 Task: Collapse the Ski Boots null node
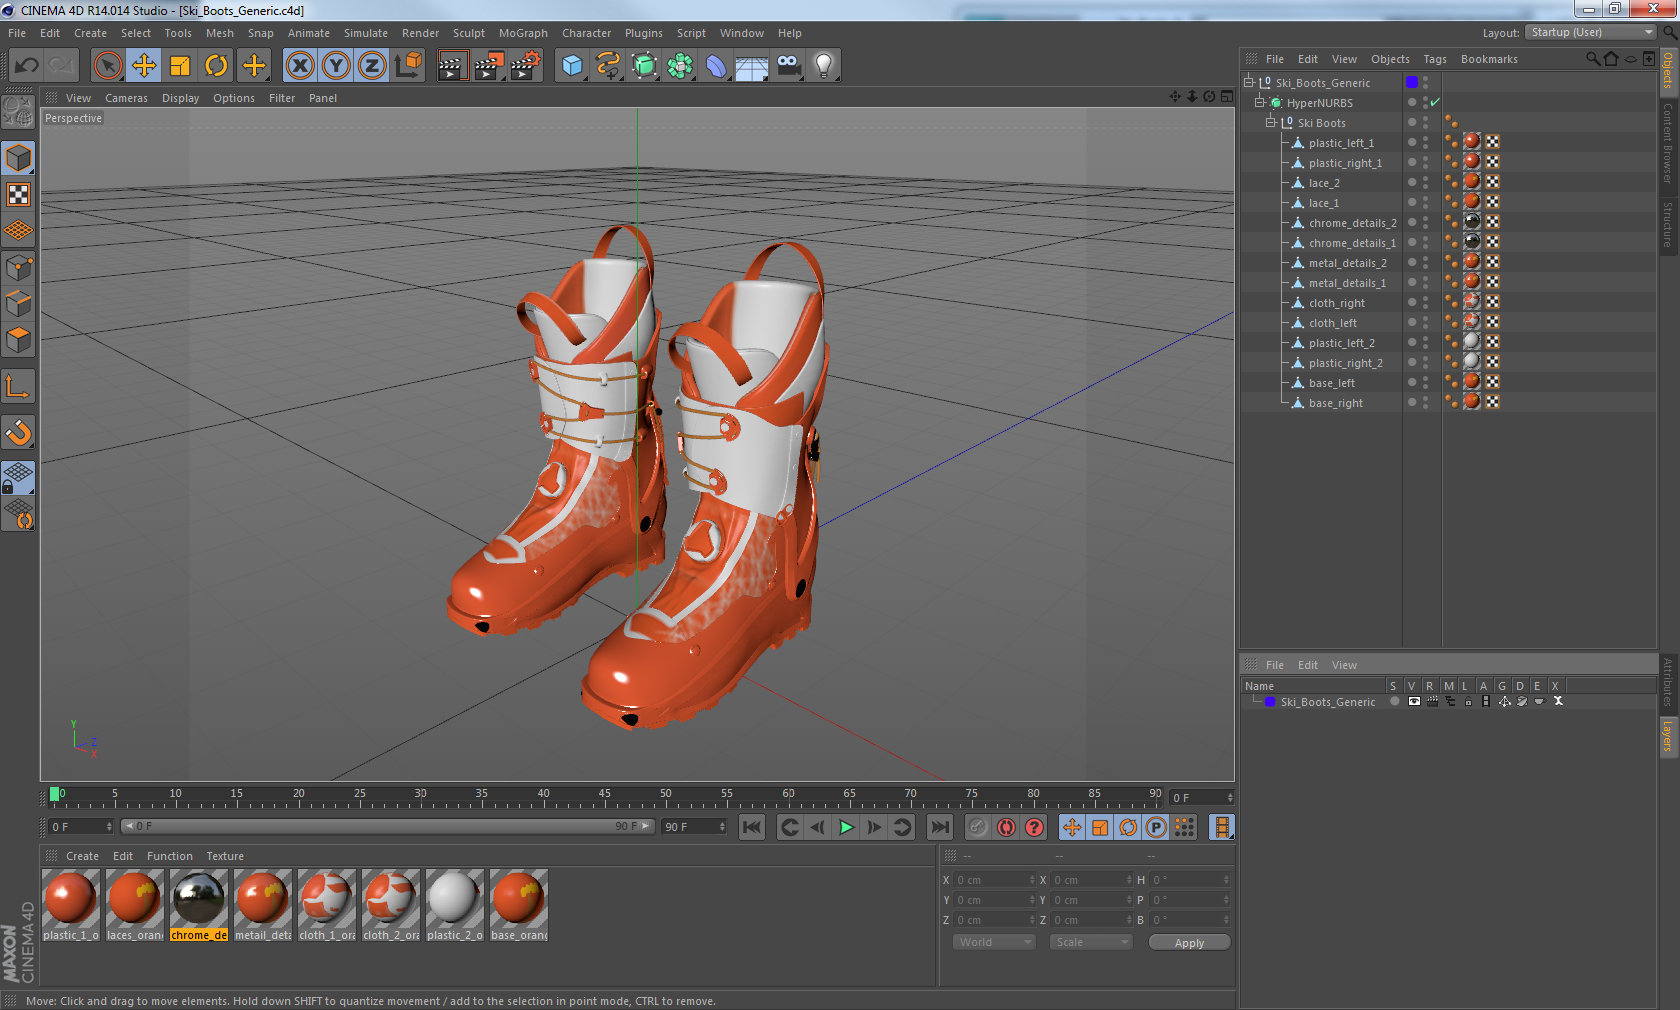1271,123
